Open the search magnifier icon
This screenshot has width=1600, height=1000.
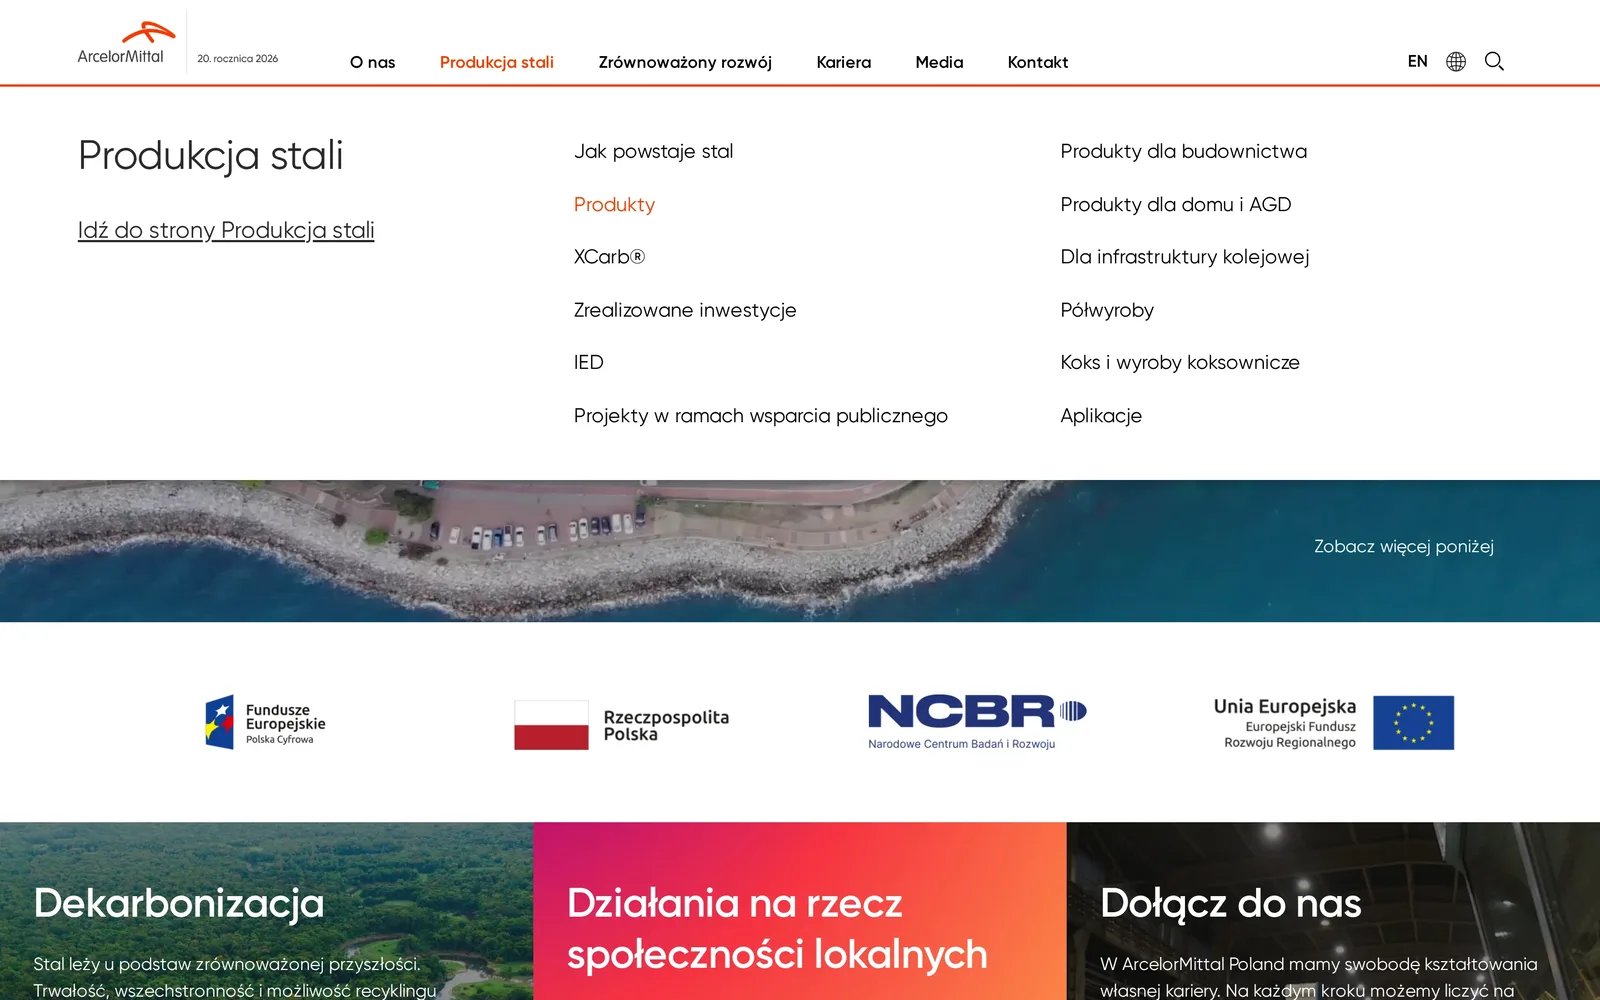[x=1494, y=62]
